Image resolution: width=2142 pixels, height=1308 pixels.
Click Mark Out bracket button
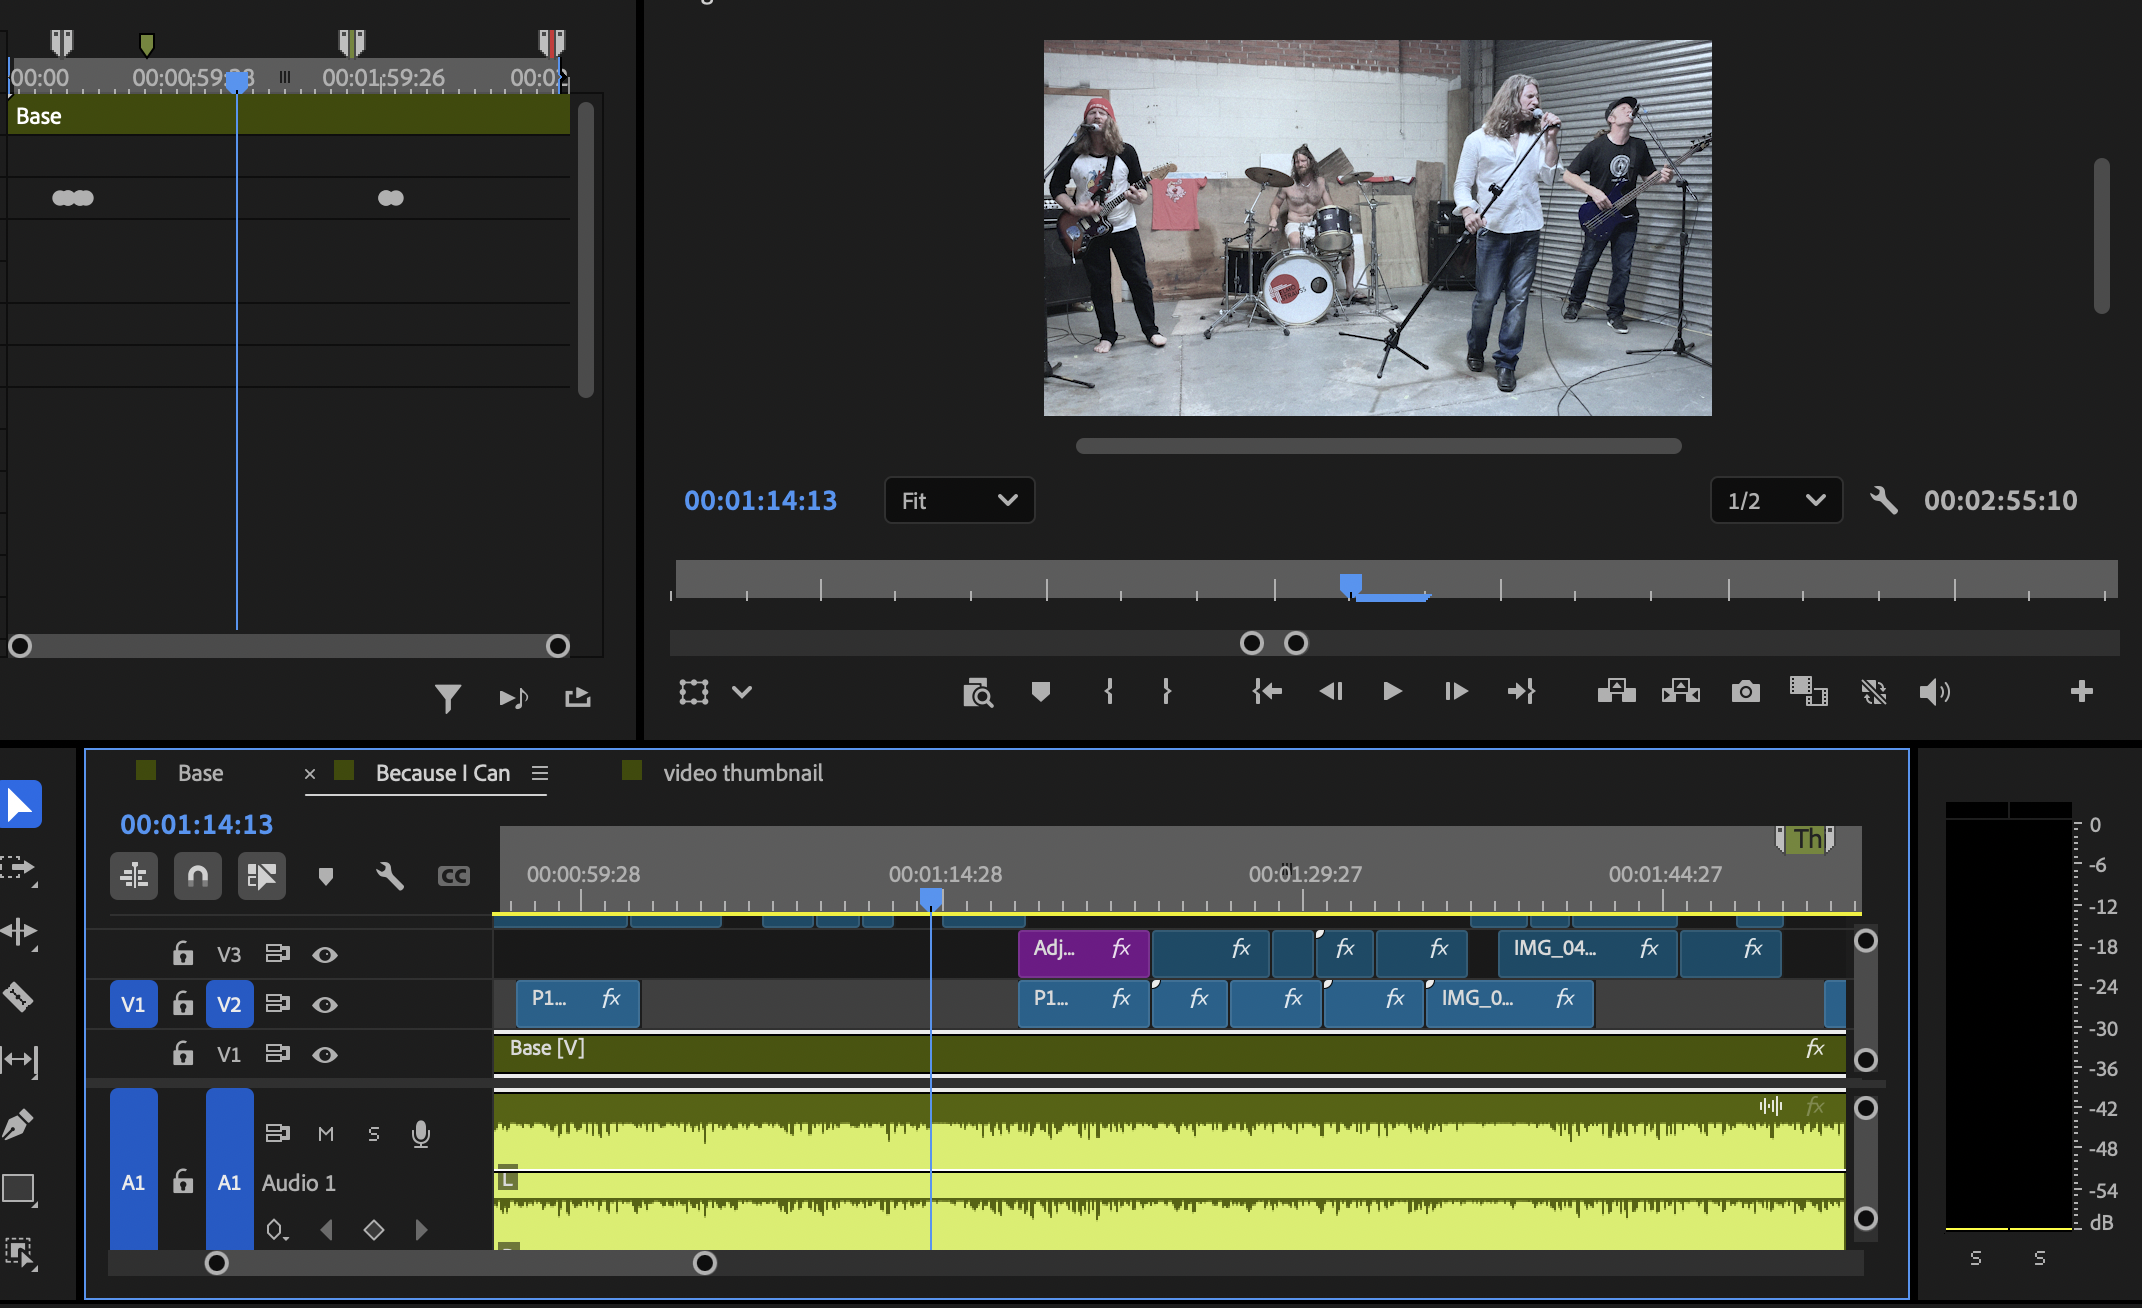(1166, 691)
